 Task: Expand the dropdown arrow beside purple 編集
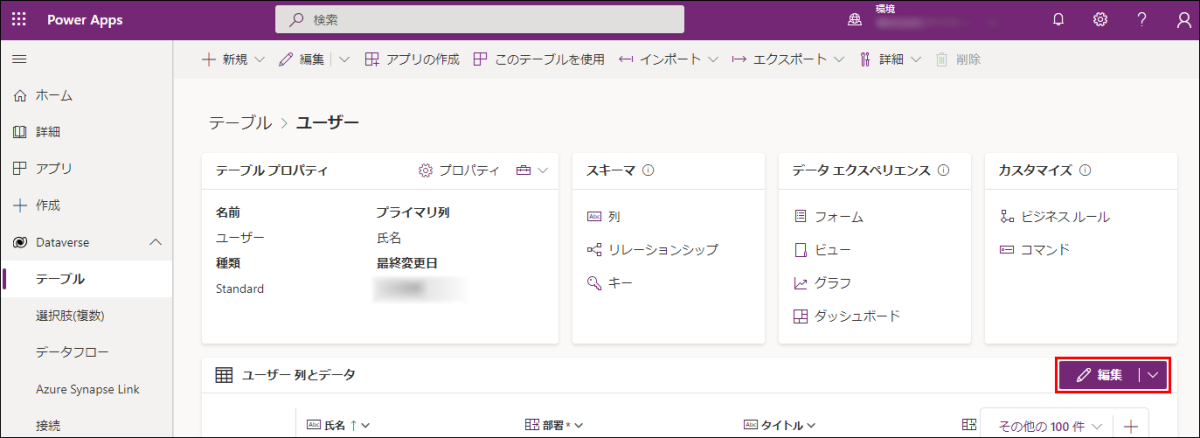(1153, 375)
